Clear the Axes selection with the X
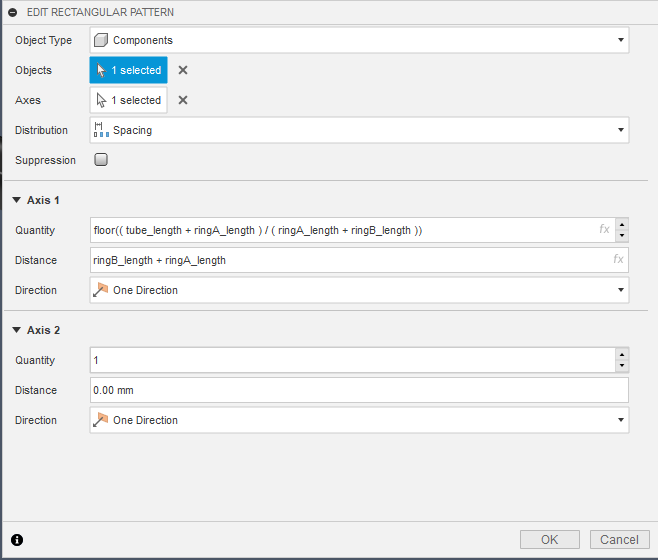The height and width of the screenshot is (560, 658). tap(183, 100)
